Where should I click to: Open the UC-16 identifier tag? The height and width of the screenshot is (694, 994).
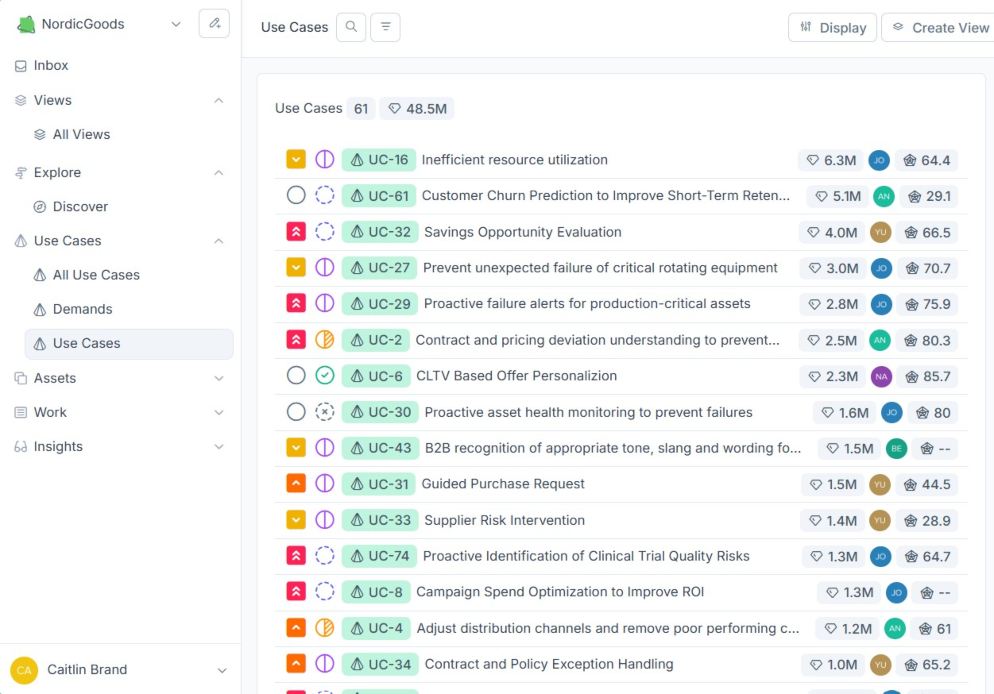click(x=378, y=160)
